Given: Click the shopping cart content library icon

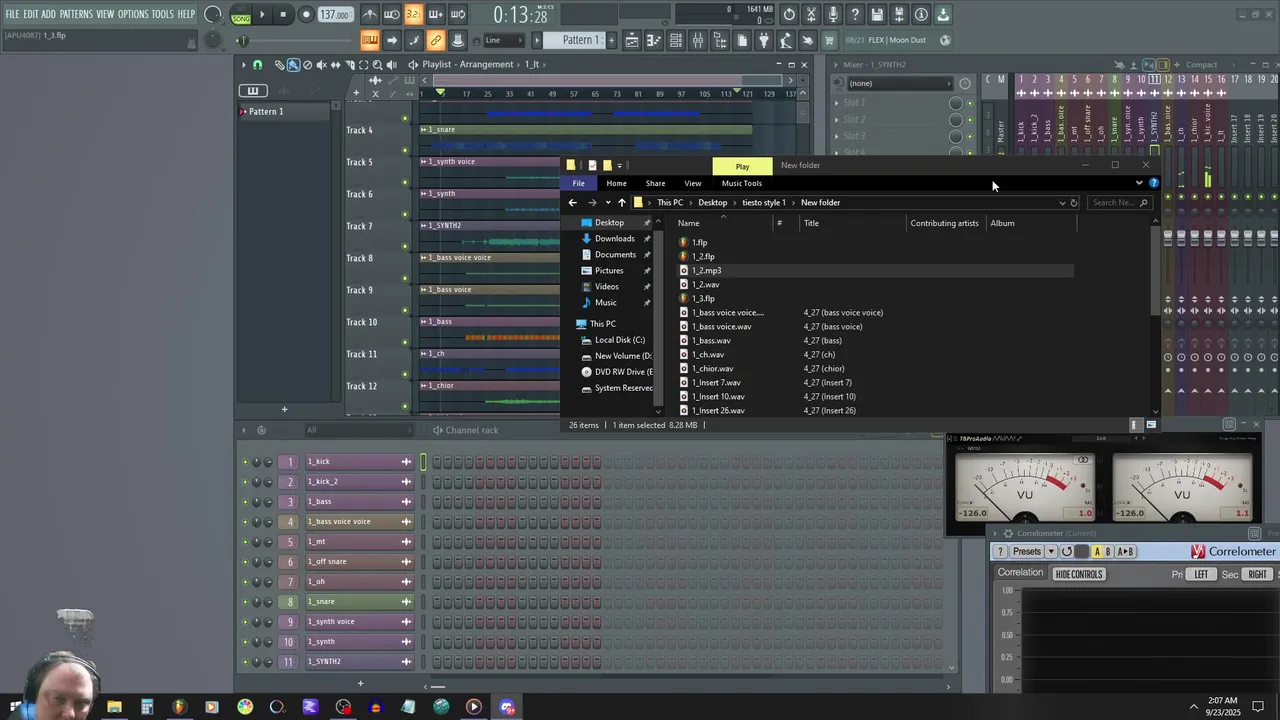Looking at the screenshot, I should 829,40.
